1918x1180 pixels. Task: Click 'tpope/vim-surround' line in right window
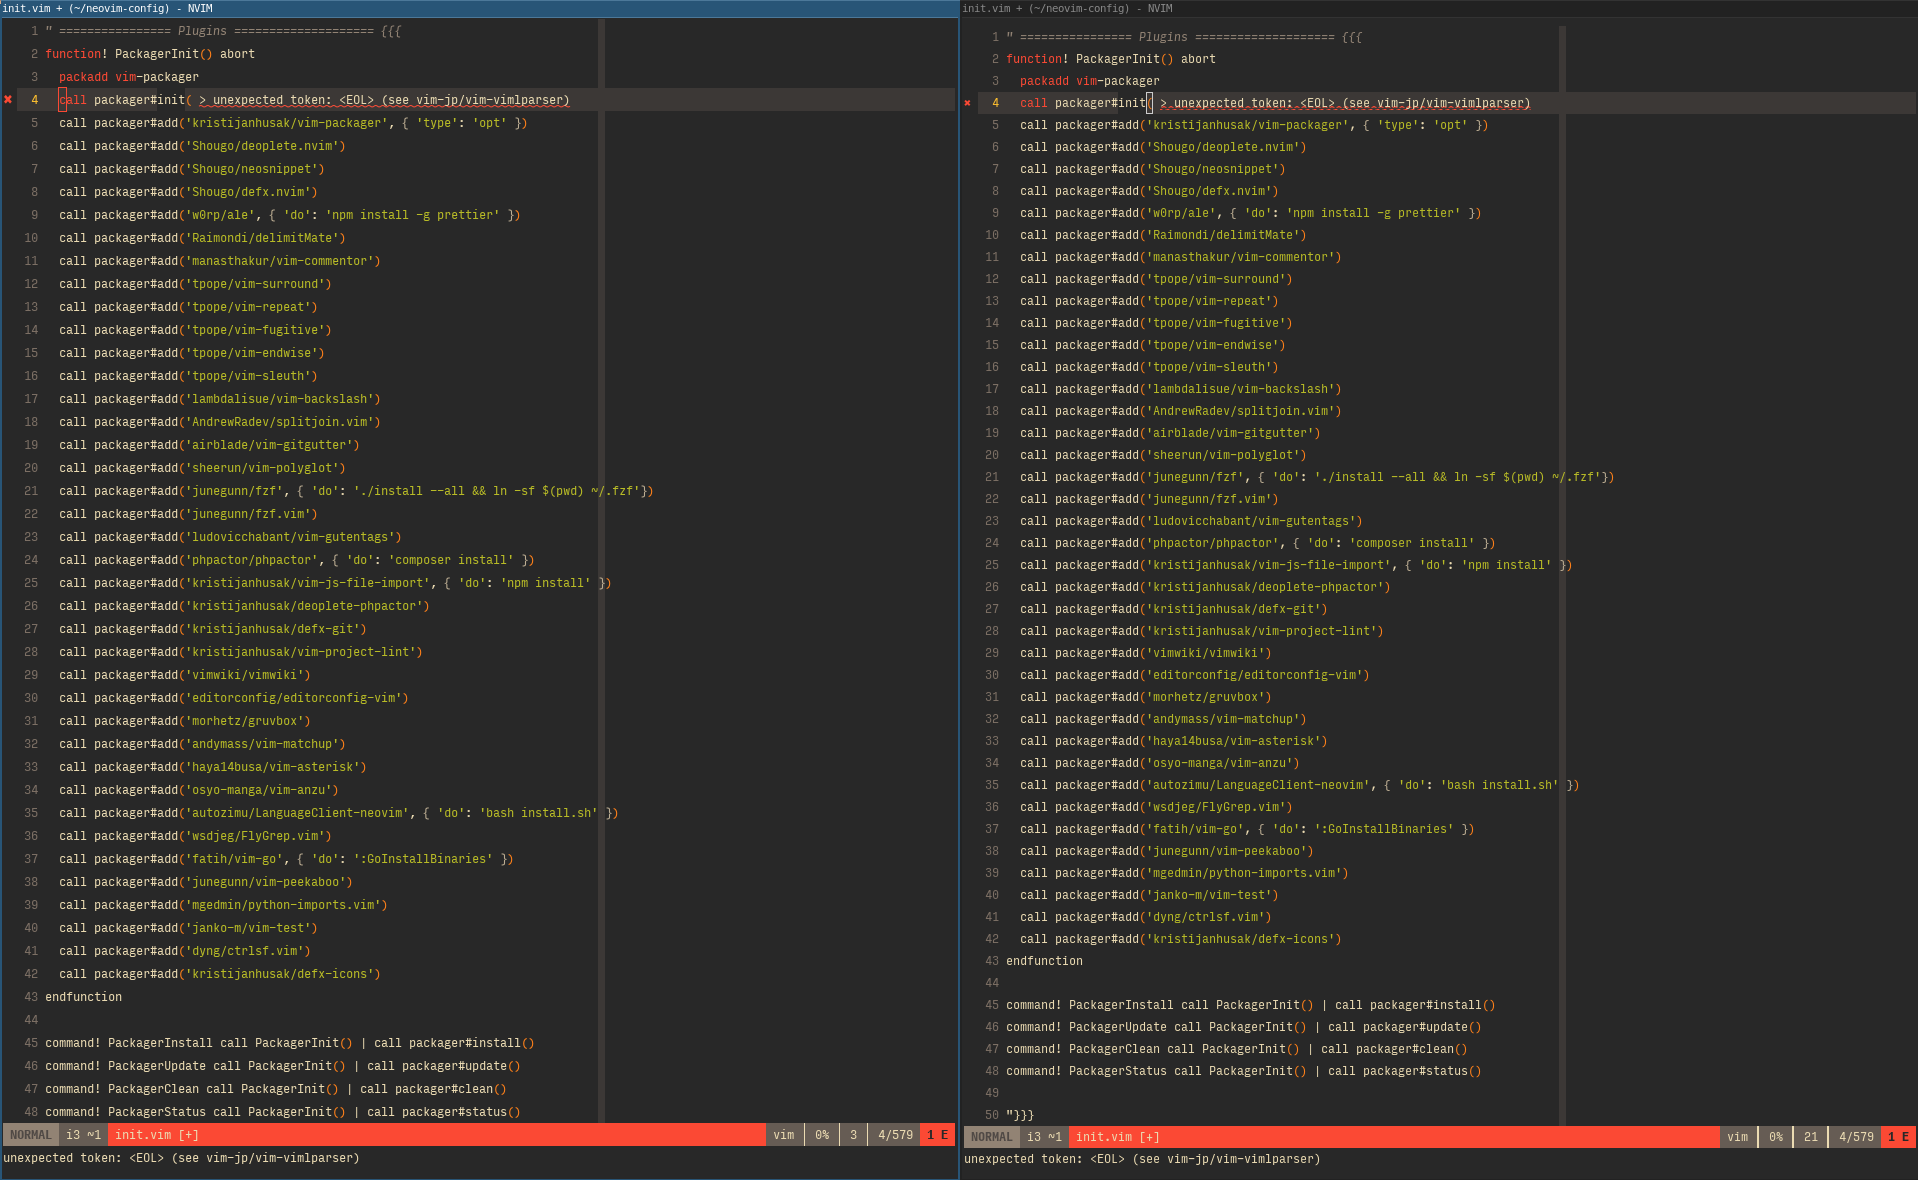1156,279
